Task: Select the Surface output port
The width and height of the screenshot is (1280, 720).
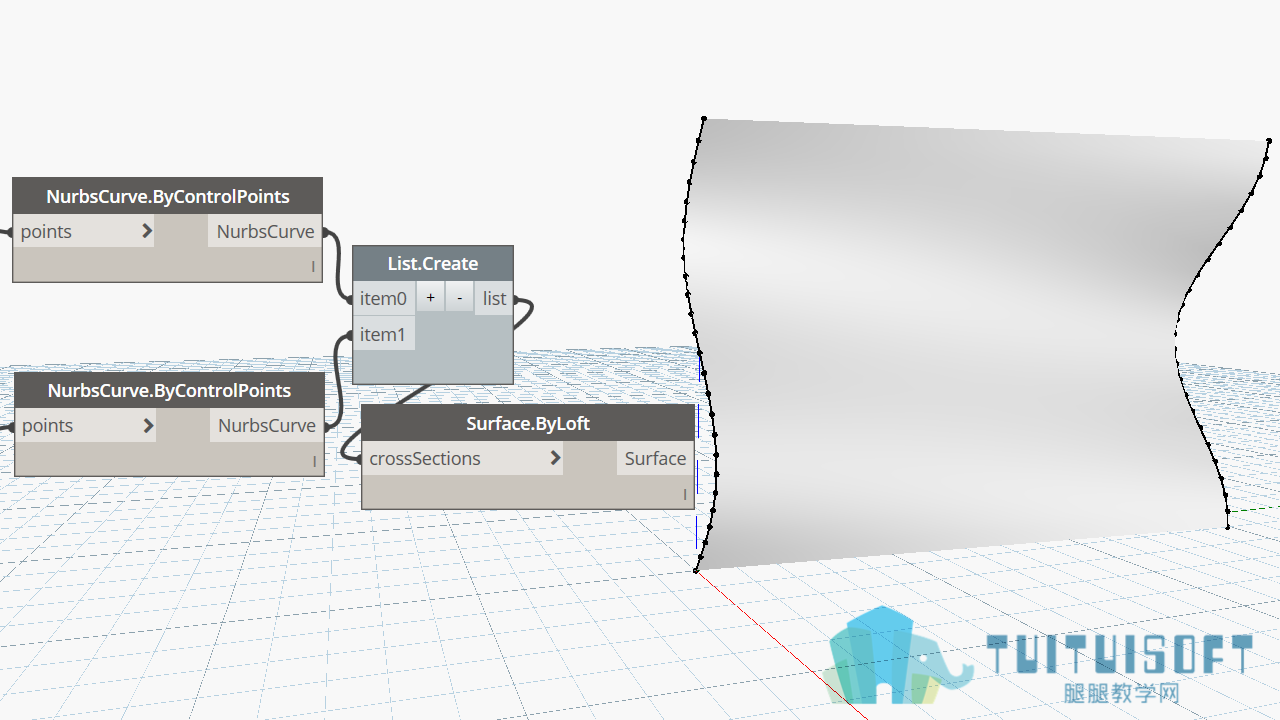Action: [655, 458]
